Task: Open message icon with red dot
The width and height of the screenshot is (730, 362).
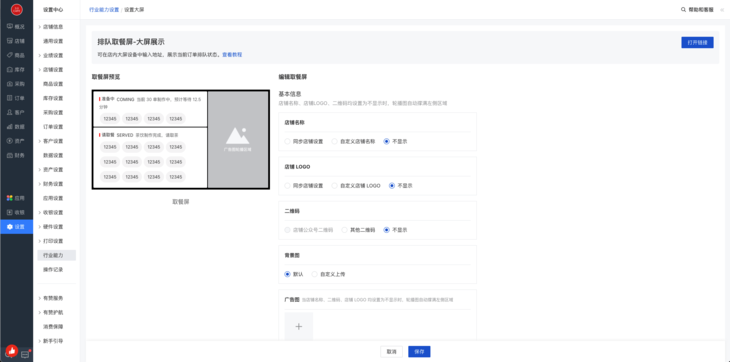Action: [x=25, y=354]
